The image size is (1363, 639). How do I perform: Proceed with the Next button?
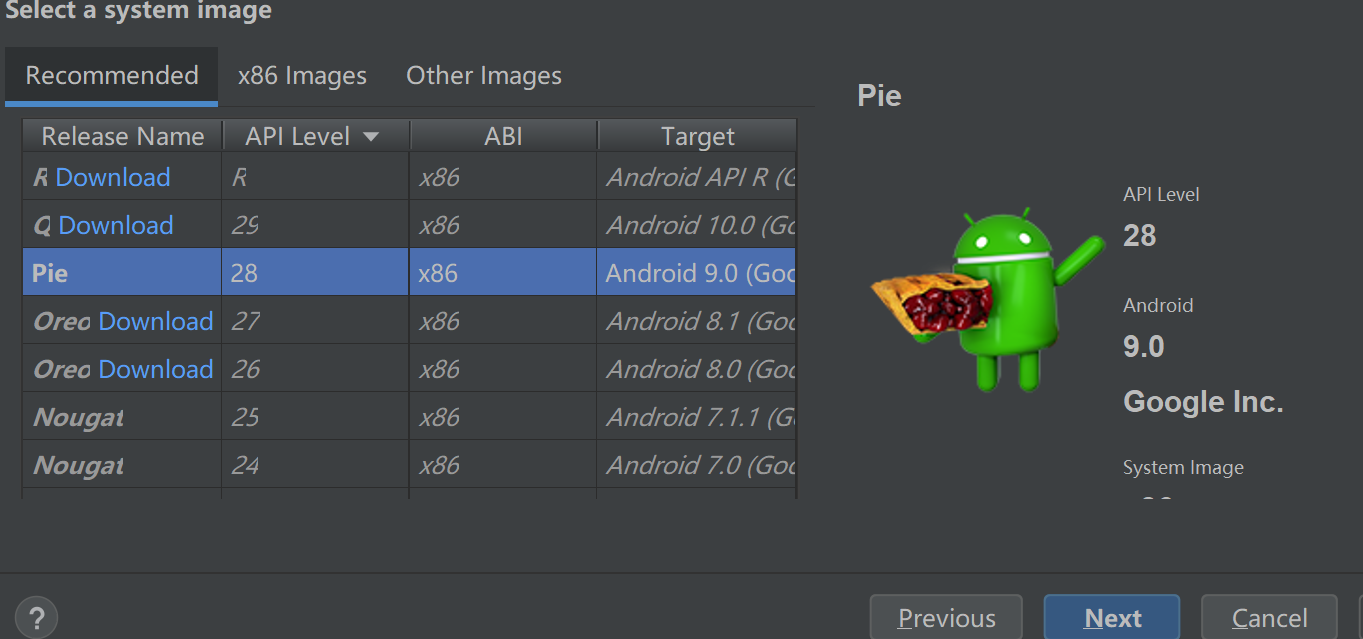[1112, 618]
